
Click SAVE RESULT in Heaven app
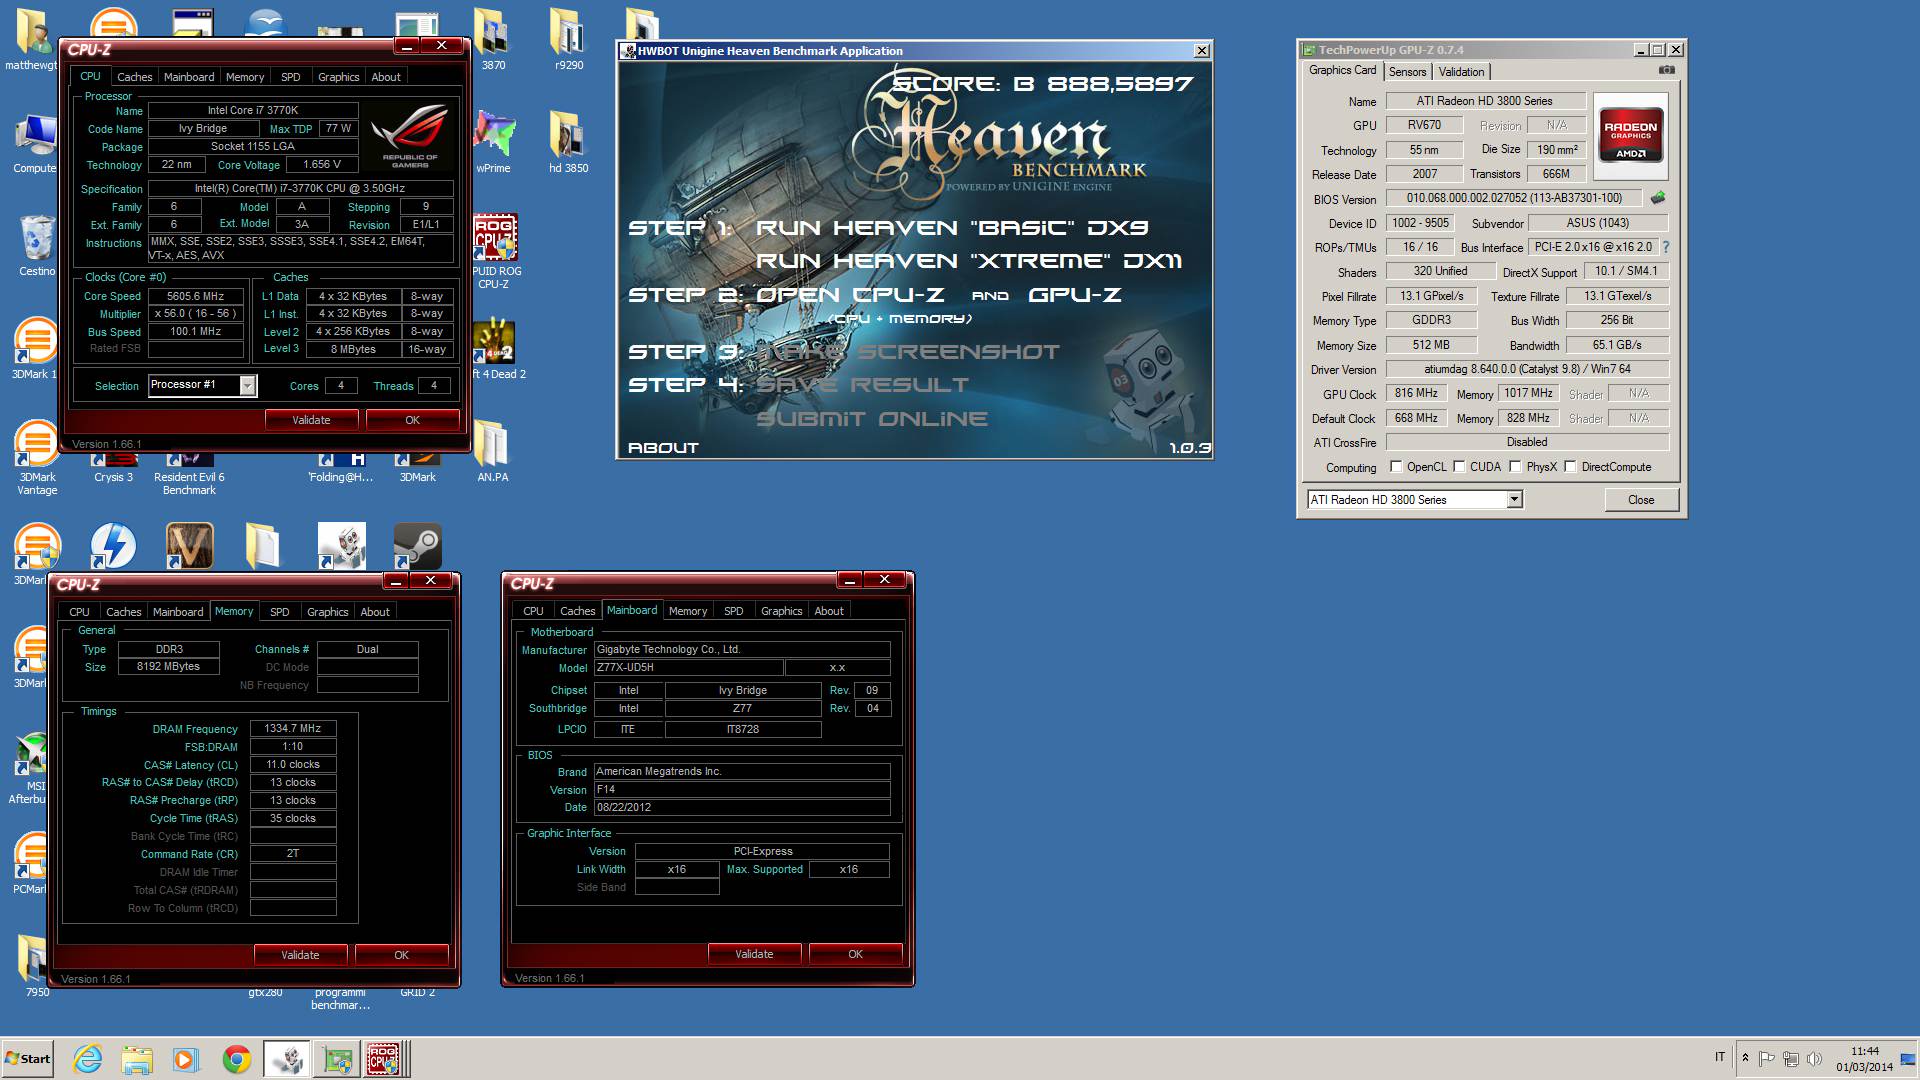coord(862,385)
